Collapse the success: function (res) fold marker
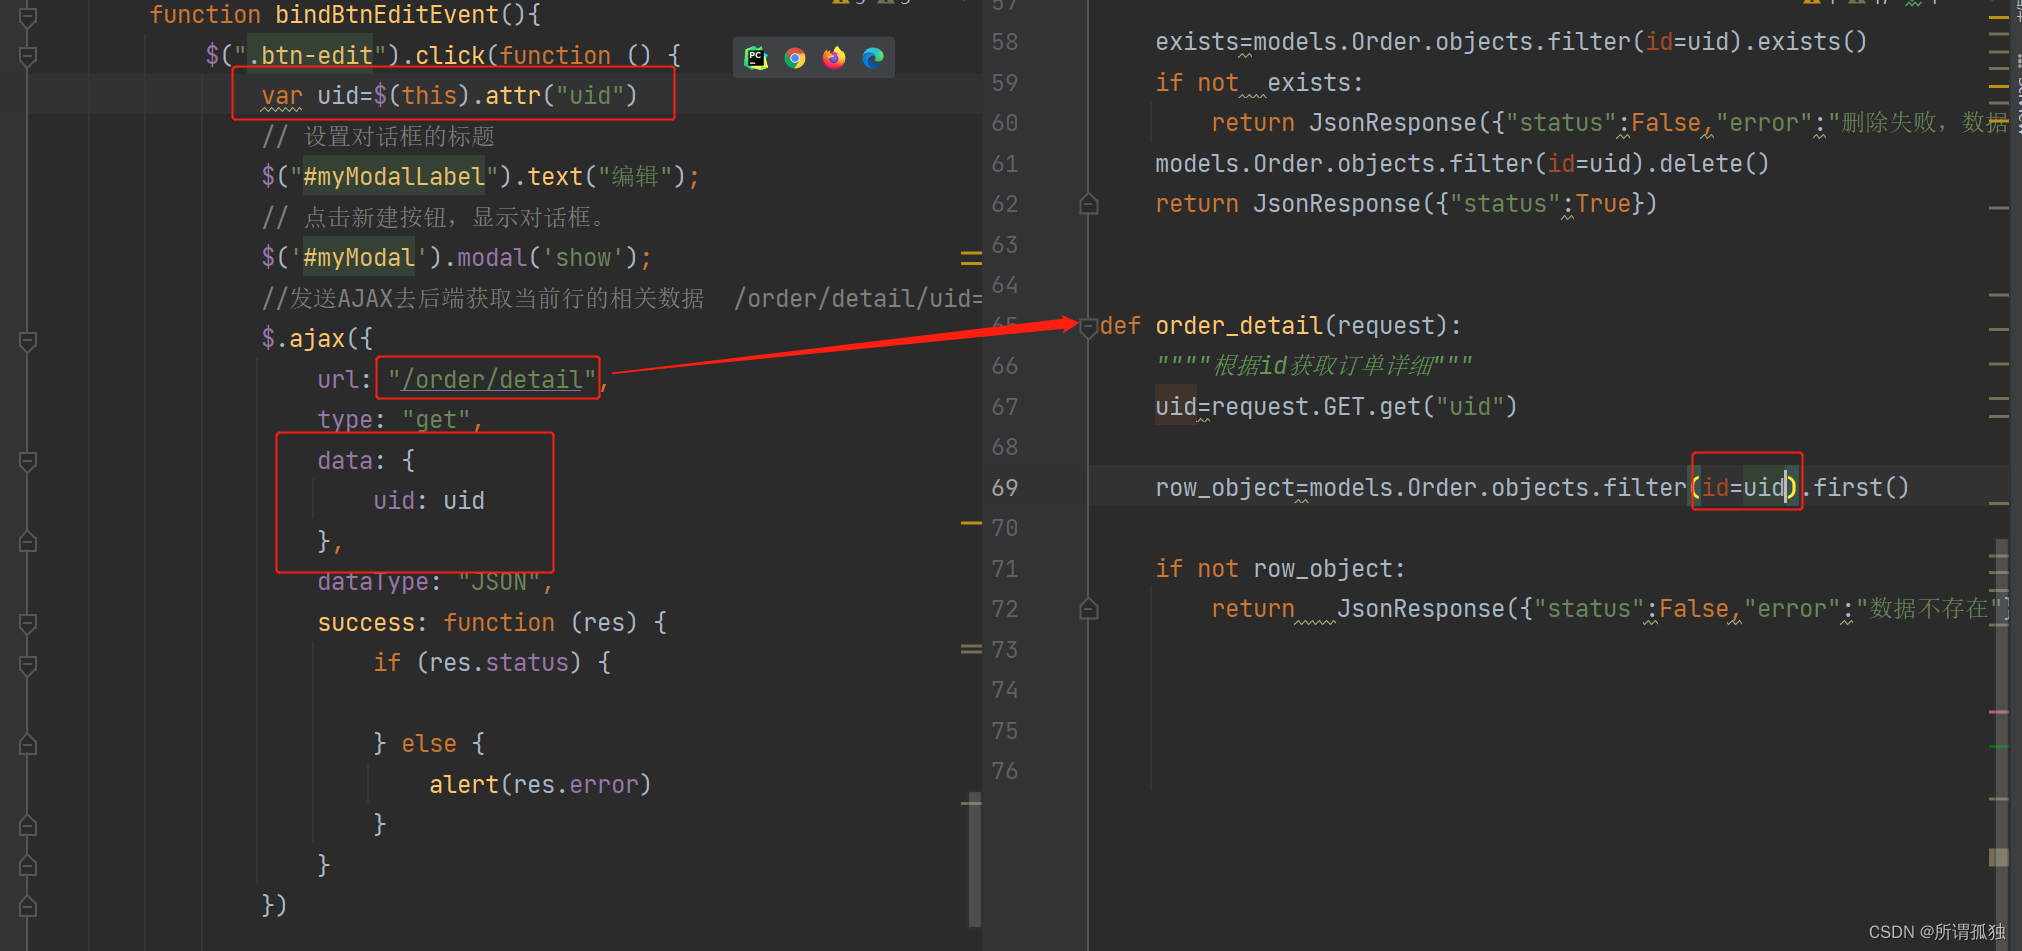The image size is (2022, 951). pos(28,623)
